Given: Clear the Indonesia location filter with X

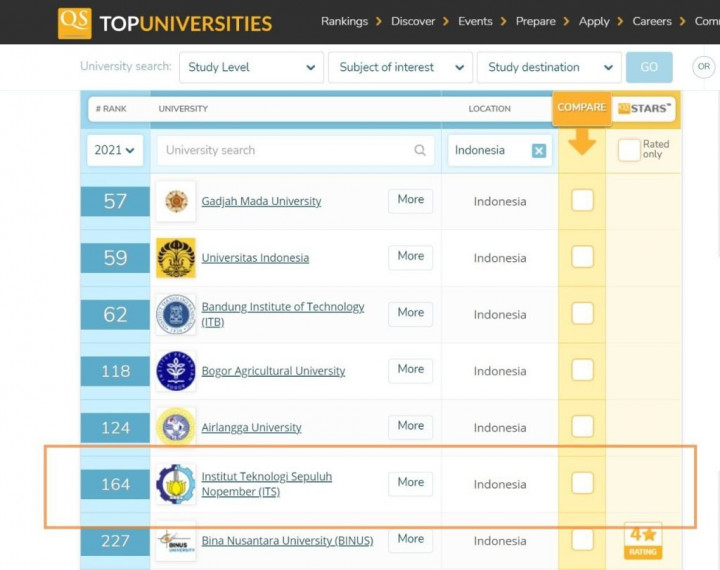Looking at the screenshot, I should (539, 151).
